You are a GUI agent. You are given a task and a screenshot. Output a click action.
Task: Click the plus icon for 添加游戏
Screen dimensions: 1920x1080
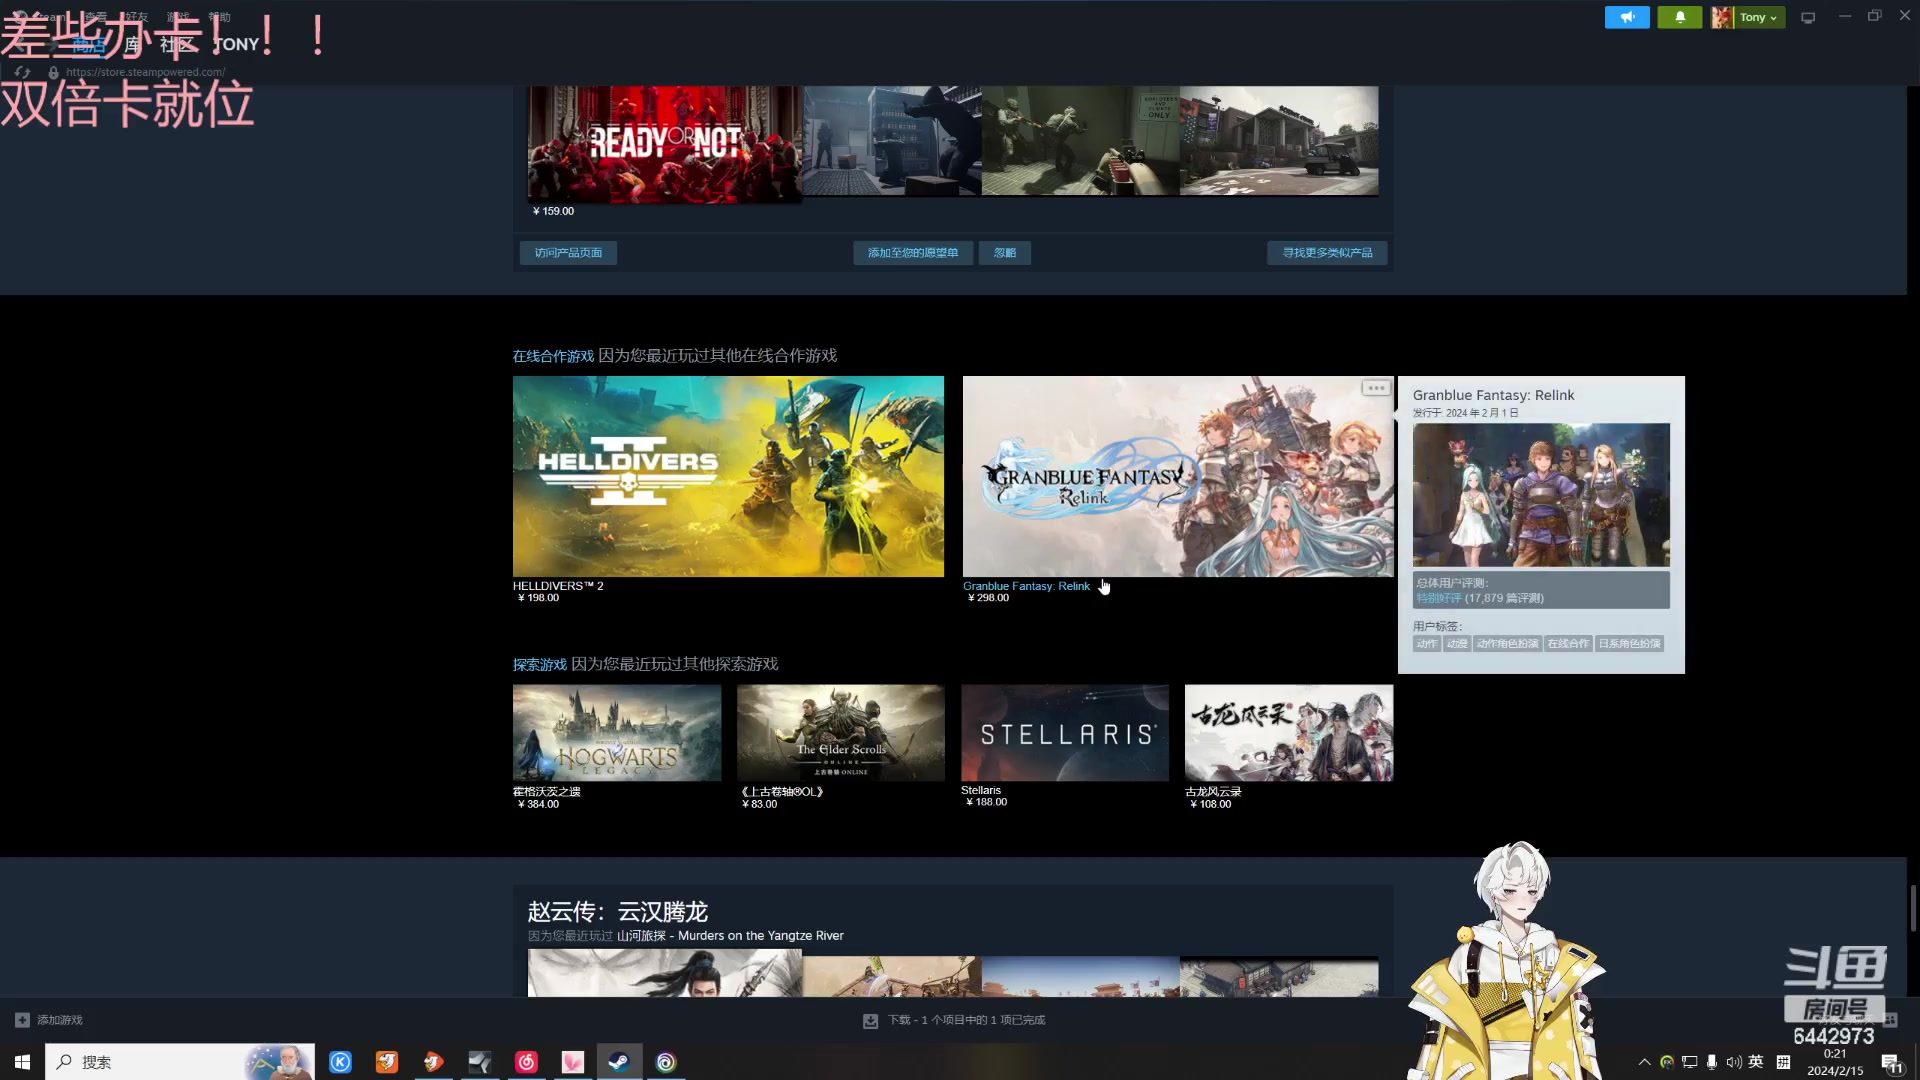(x=22, y=1020)
